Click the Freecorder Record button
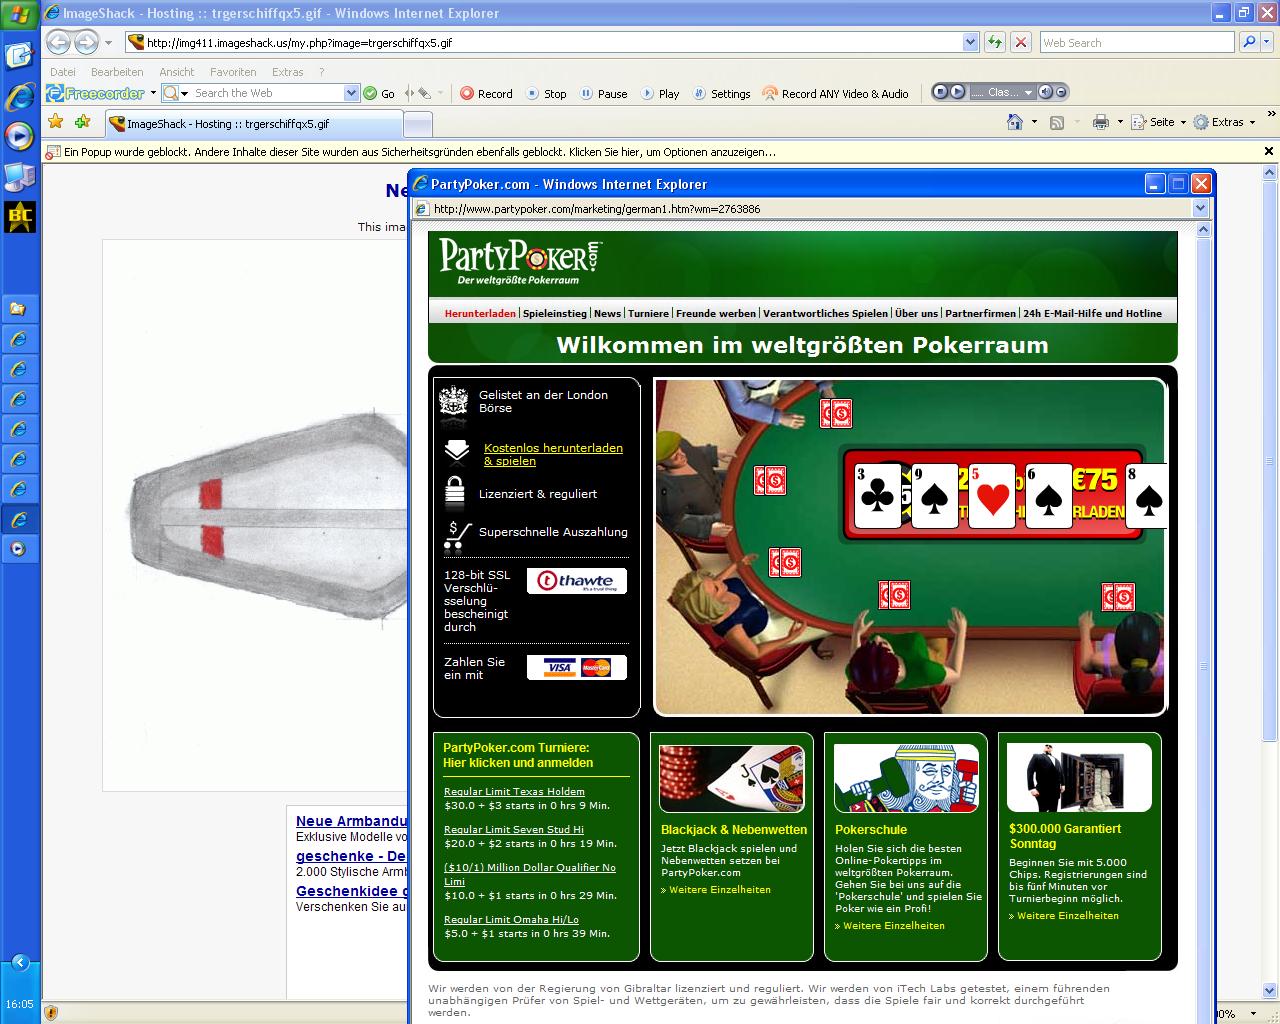Screen dimensions: 1280x1024 click(486, 93)
